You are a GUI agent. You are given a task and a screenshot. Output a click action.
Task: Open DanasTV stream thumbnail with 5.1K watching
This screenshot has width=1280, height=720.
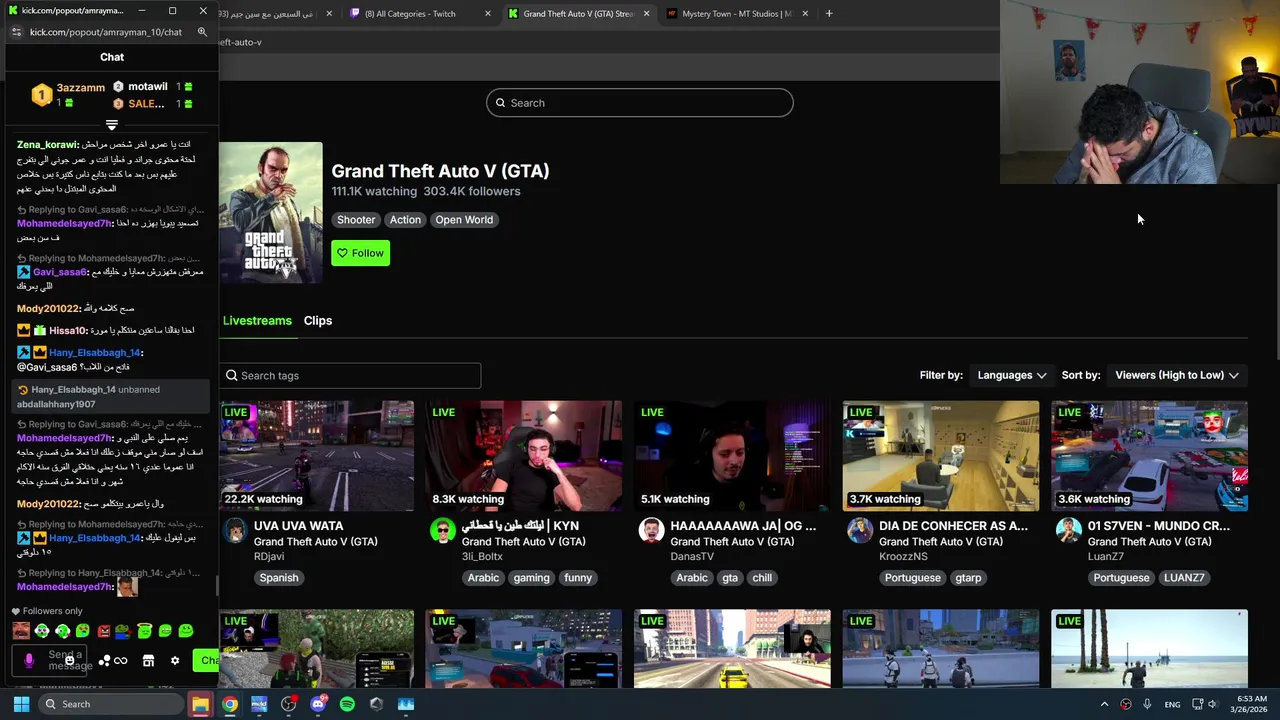click(732, 456)
